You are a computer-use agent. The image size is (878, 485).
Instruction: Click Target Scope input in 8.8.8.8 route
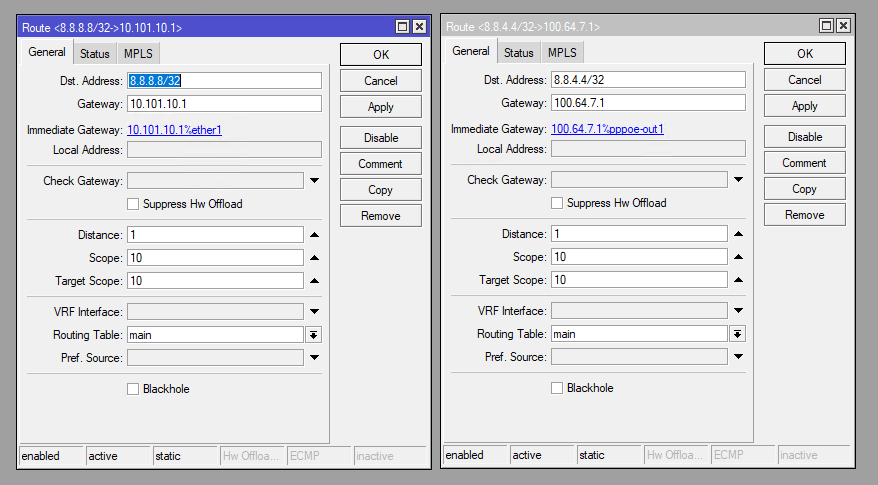pyautogui.click(x=216, y=281)
